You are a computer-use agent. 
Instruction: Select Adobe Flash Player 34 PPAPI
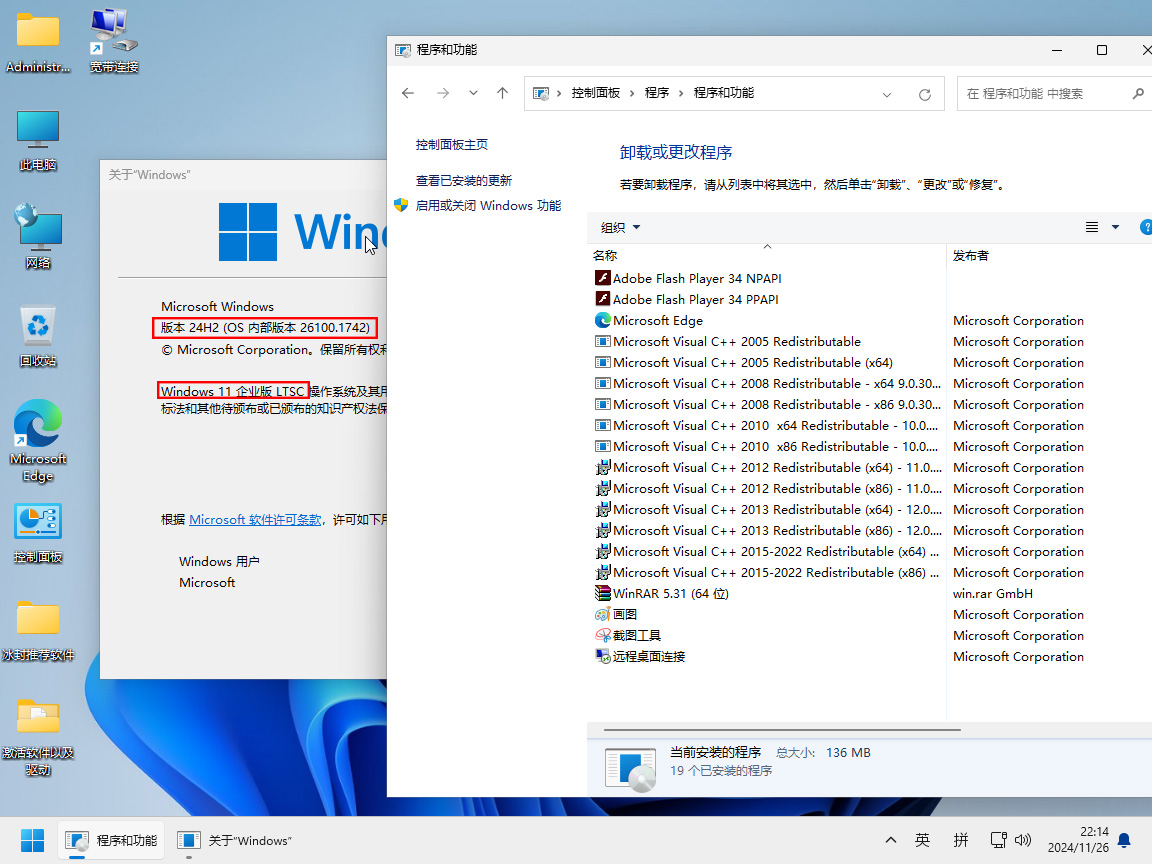coord(696,300)
